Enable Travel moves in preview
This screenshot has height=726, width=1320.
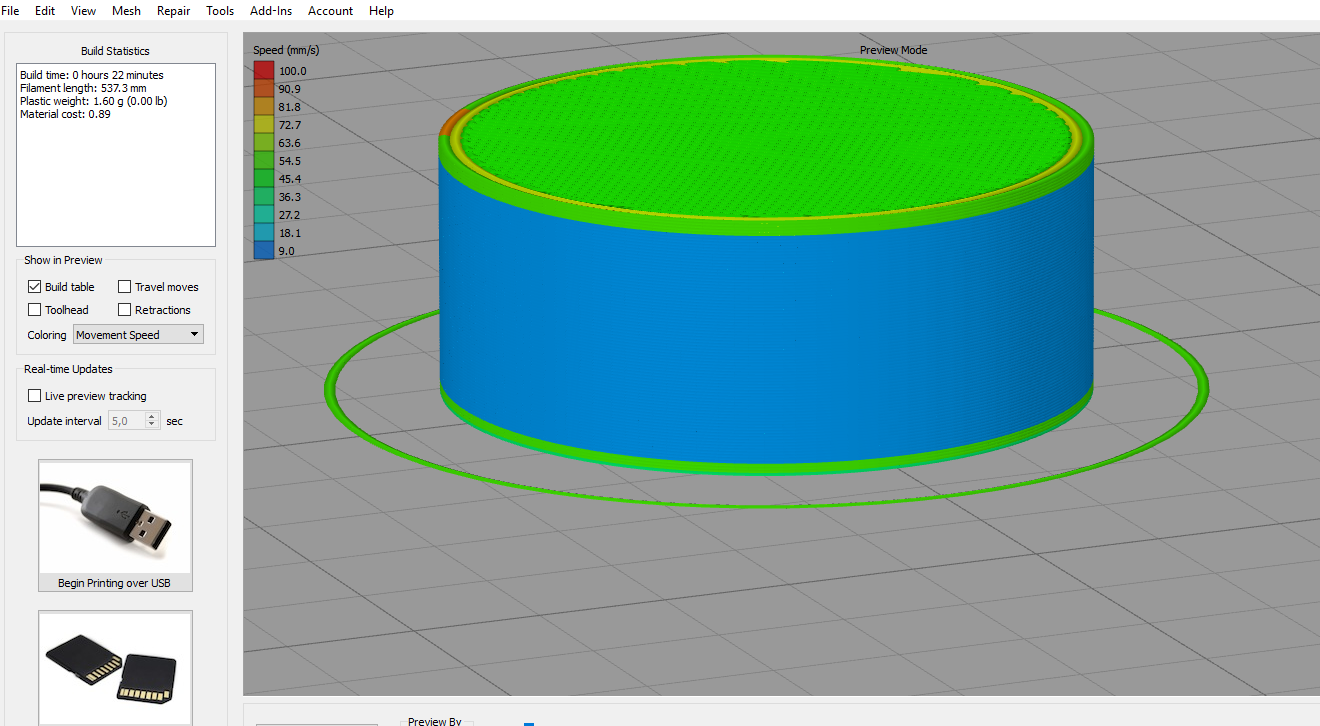pyautogui.click(x=125, y=287)
